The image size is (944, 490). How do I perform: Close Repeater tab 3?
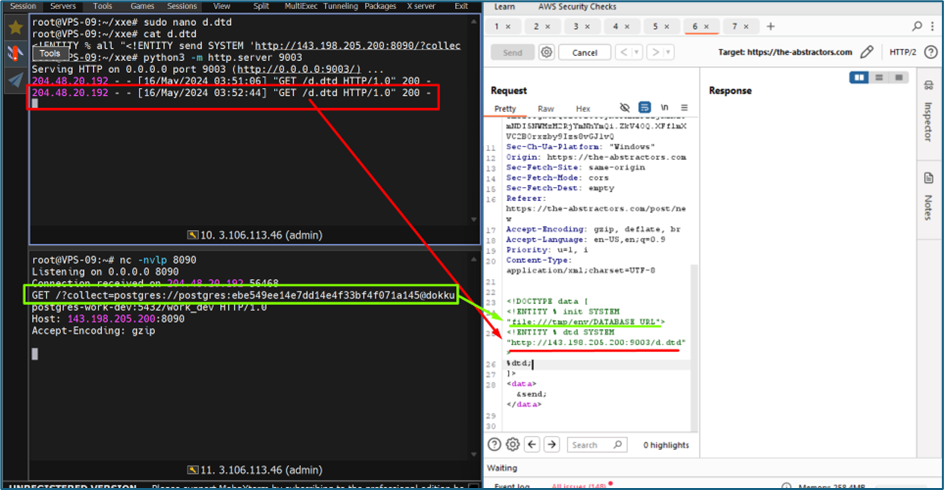click(x=588, y=26)
